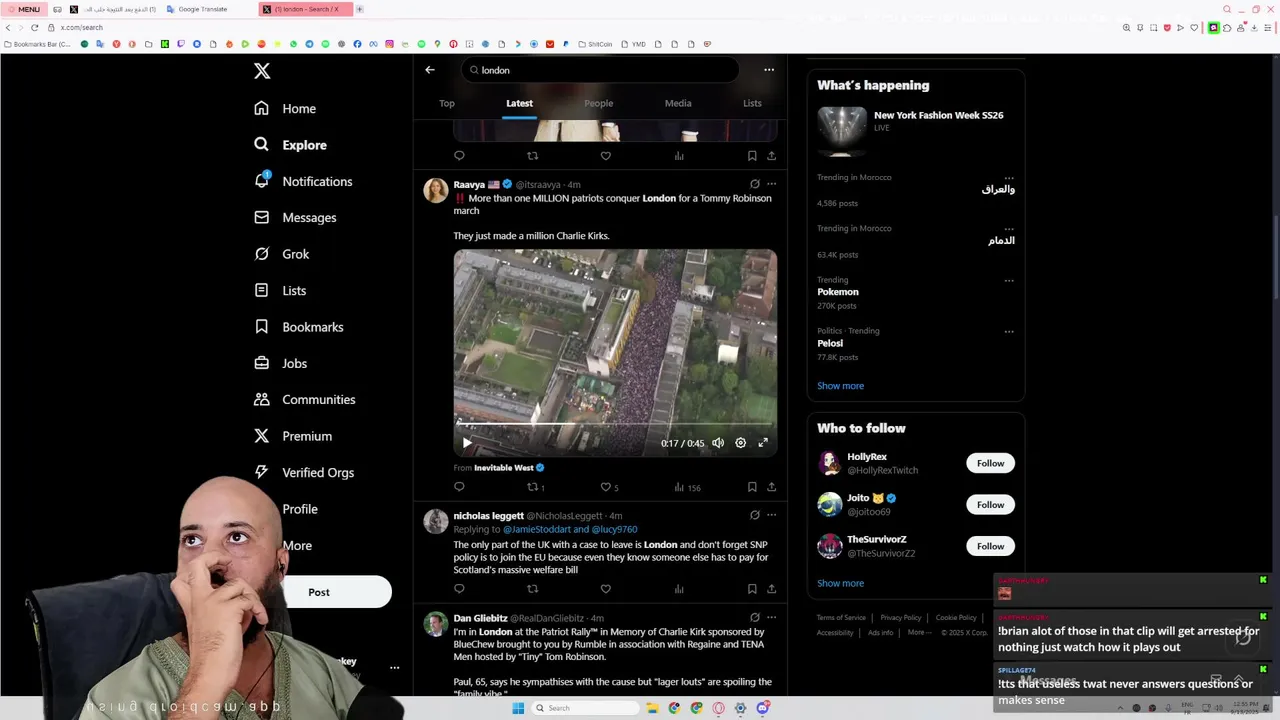1280x720 pixels.
Task: Reply to nicholas leggett's post
Action: 459,589
